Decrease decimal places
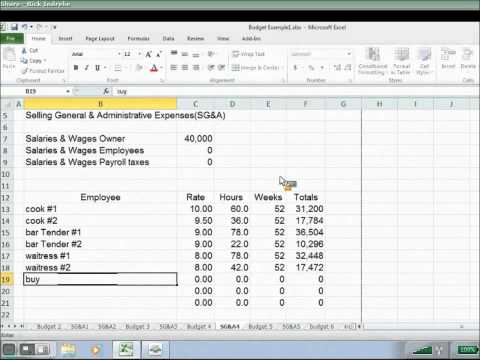The width and height of the screenshot is (480, 360). [x=348, y=68]
